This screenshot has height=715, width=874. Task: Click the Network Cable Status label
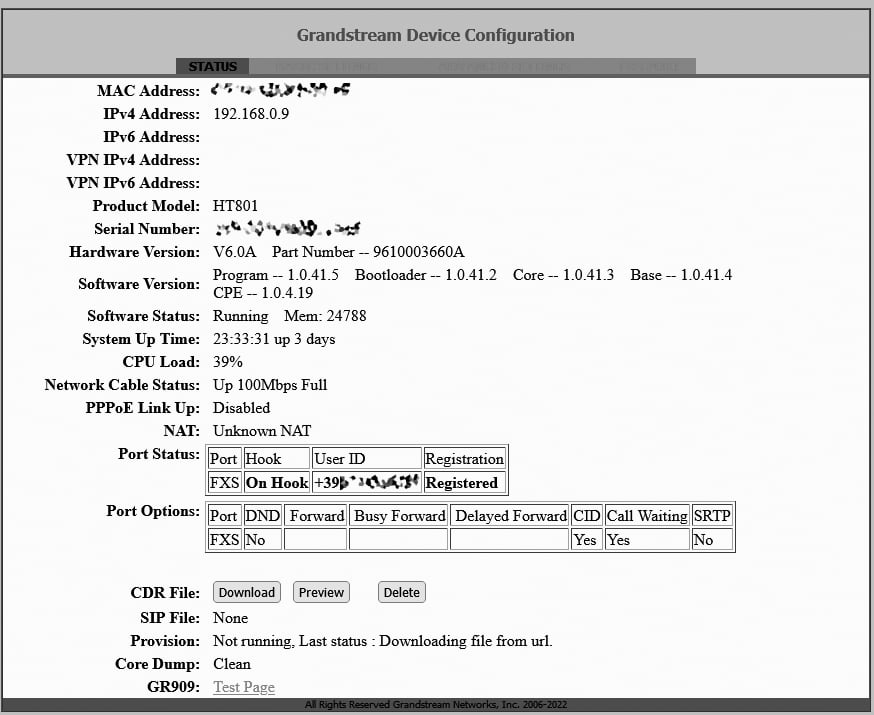122,385
